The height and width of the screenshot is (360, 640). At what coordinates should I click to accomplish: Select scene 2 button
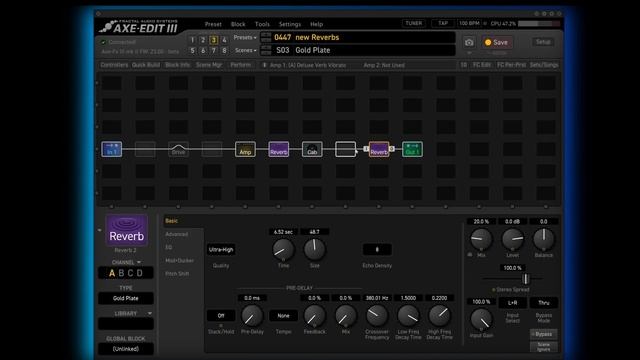click(x=203, y=40)
